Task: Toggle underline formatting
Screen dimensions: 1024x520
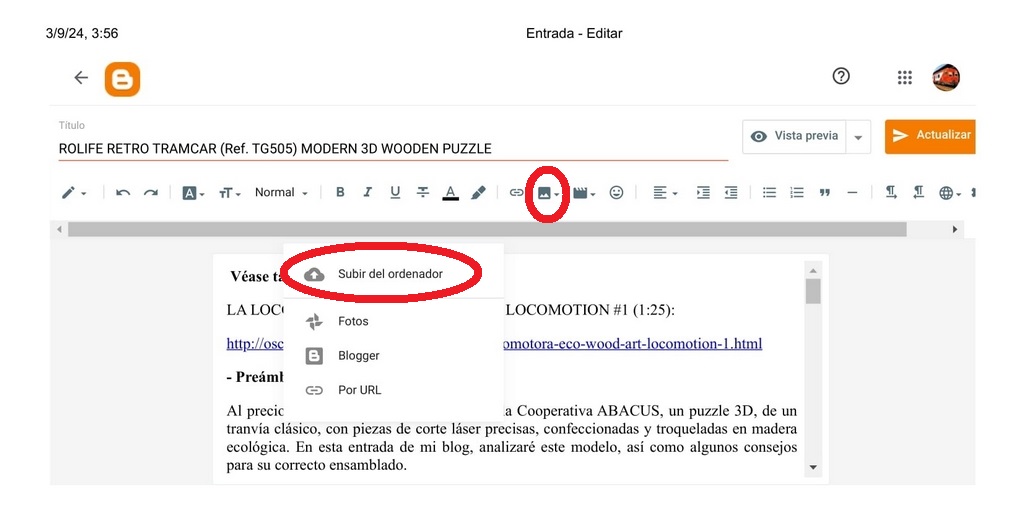Action: pos(395,192)
